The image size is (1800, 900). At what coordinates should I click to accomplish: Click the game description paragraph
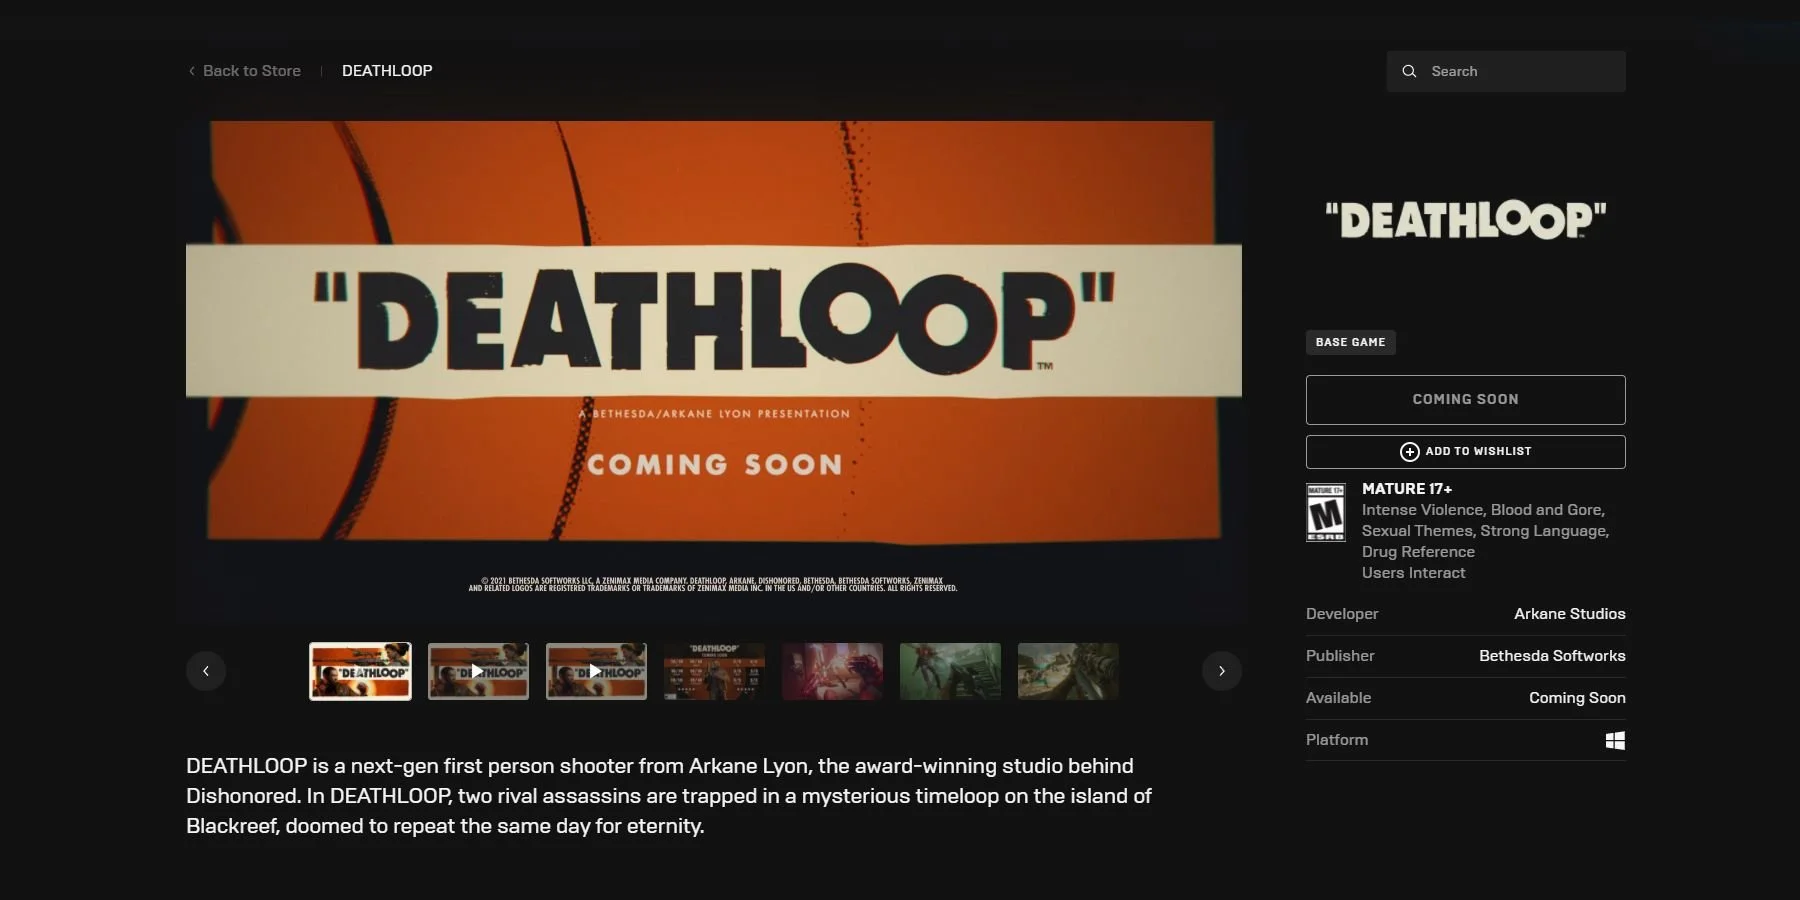click(x=669, y=796)
